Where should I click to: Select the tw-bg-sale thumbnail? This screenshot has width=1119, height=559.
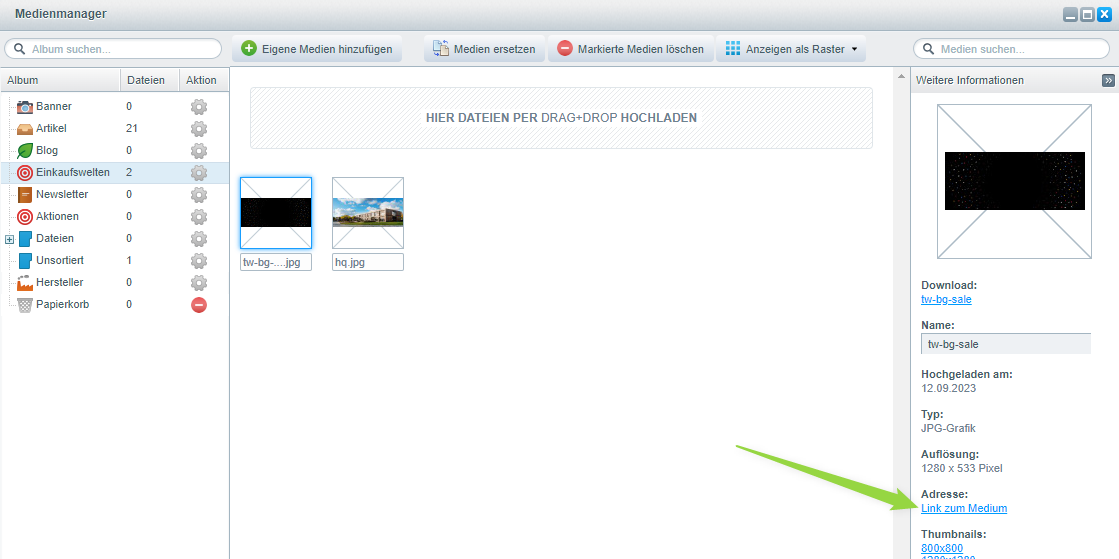click(276, 213)
